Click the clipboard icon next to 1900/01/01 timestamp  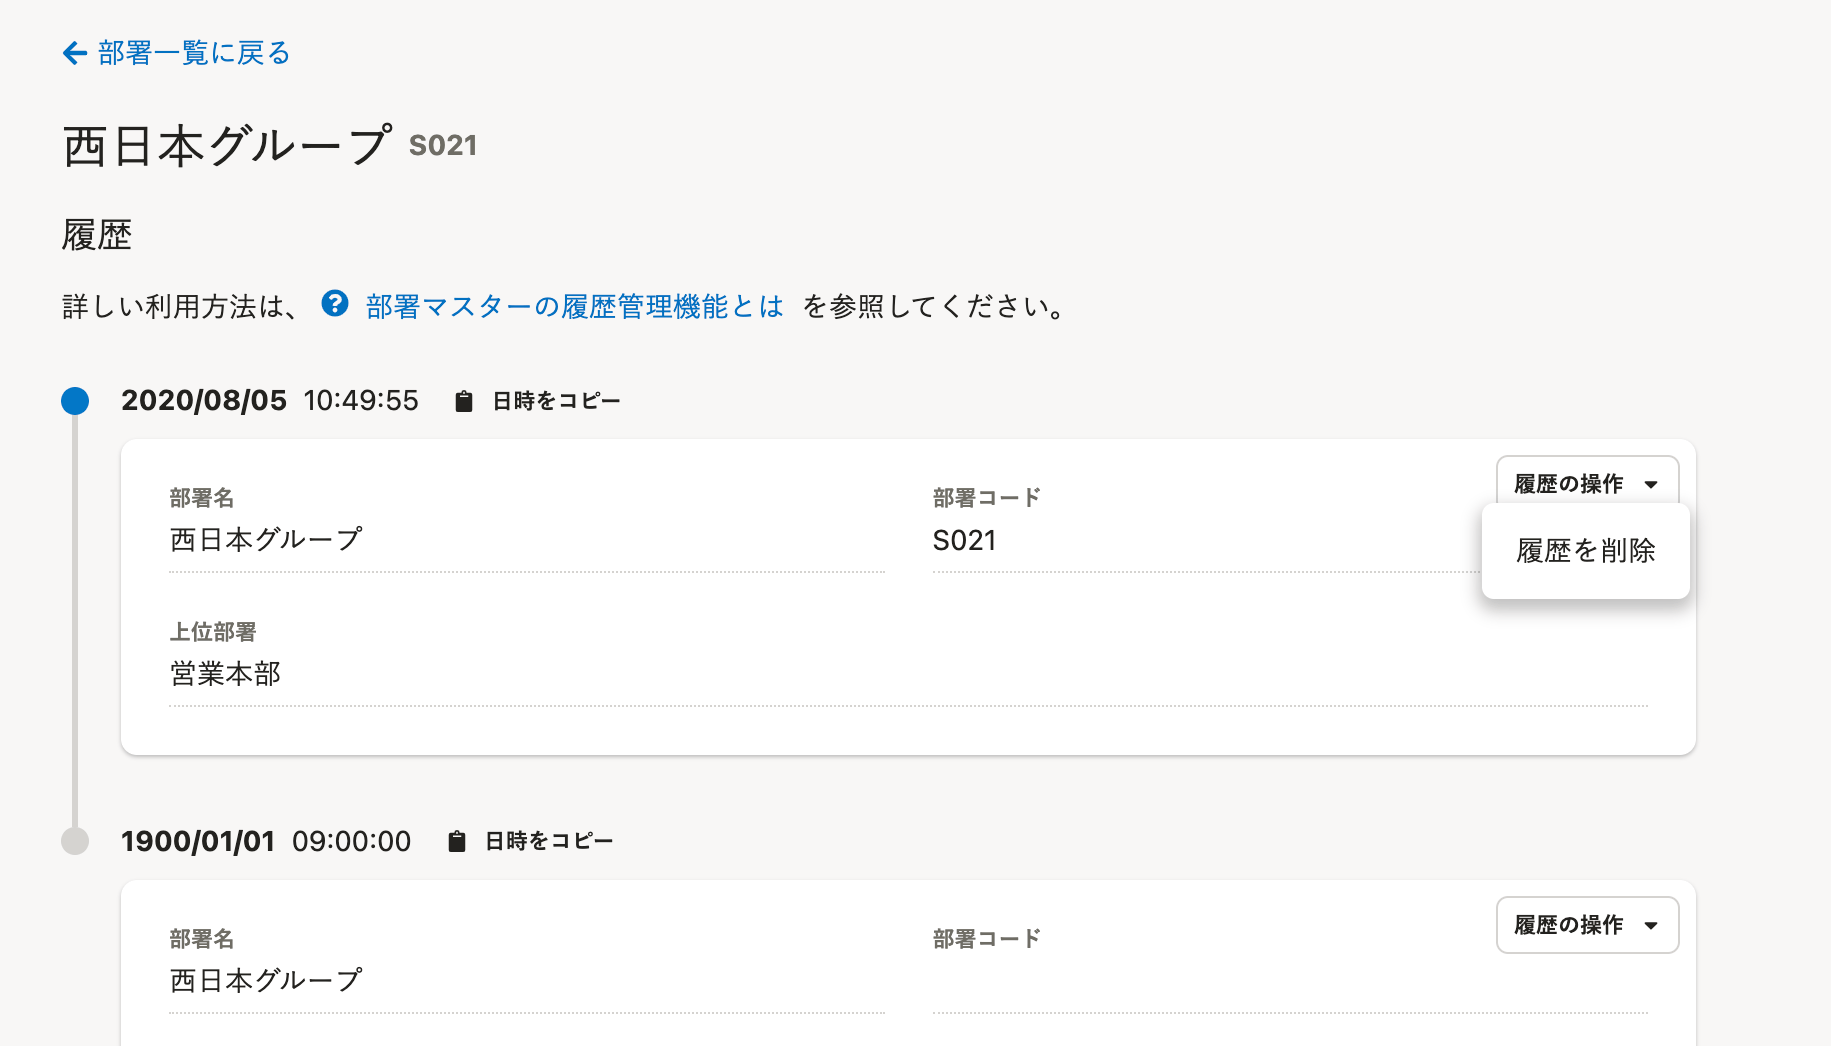coord(456,841)
